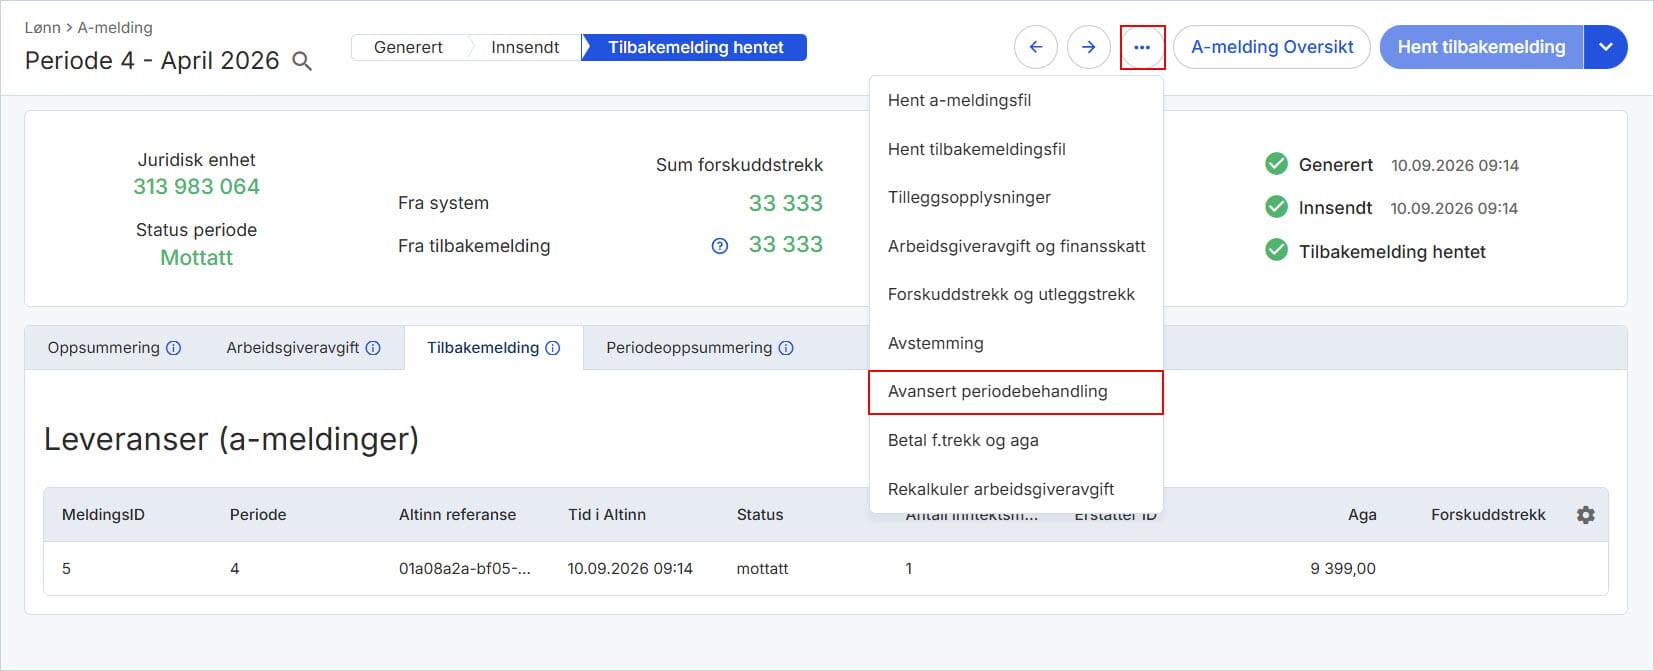
Task: Sort by Altinn referanse column header
Action: pos(457,515)
